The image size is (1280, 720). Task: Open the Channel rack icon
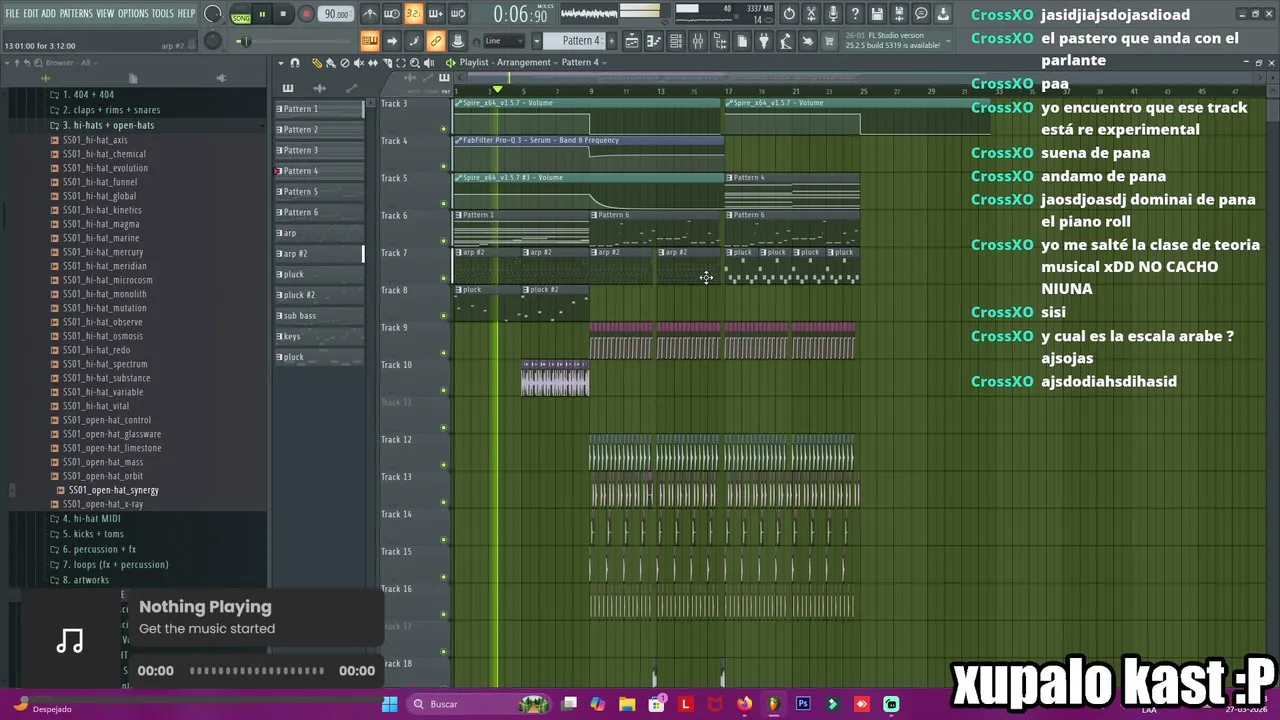[x=676, y=41]
